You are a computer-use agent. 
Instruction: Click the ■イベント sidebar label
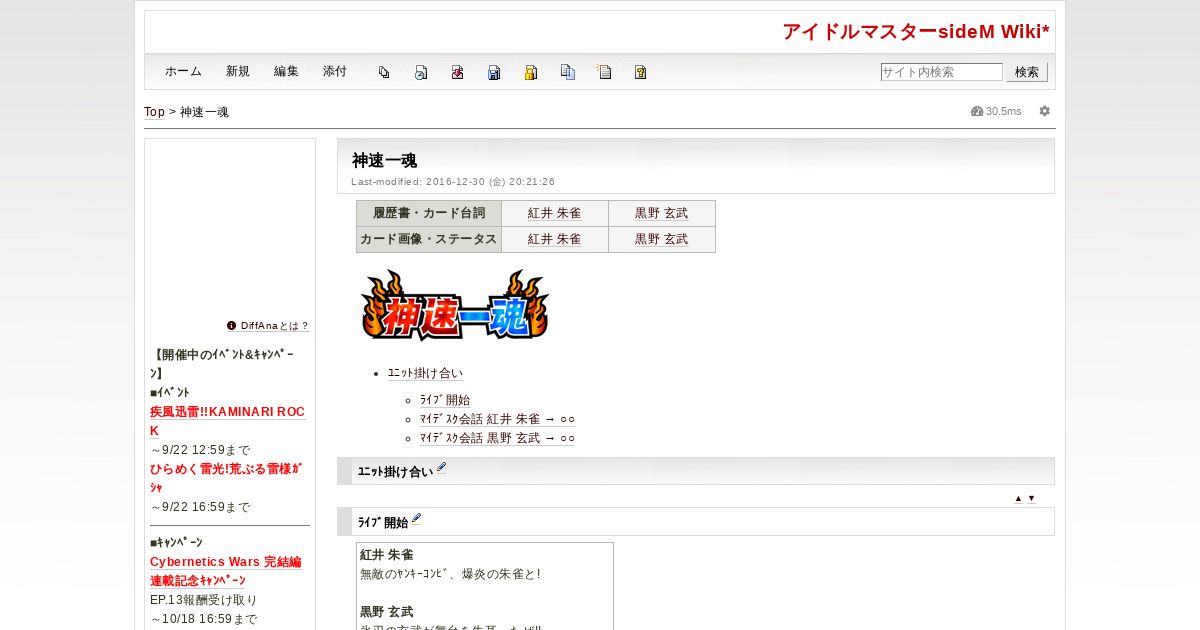pyautogui.click(x=170, y=392)
